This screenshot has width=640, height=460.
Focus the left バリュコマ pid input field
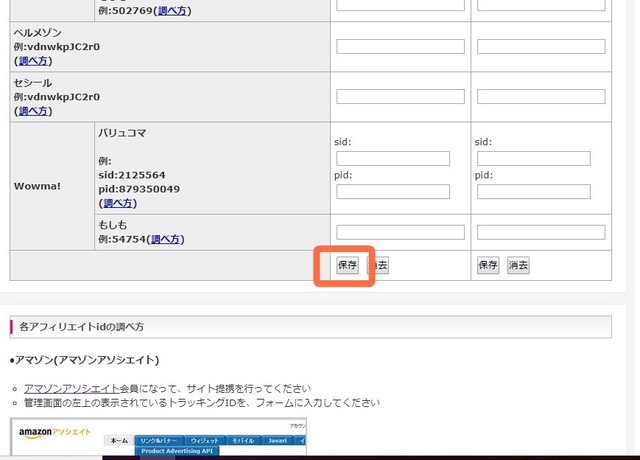pyautogui.click(x=393, y=191)
